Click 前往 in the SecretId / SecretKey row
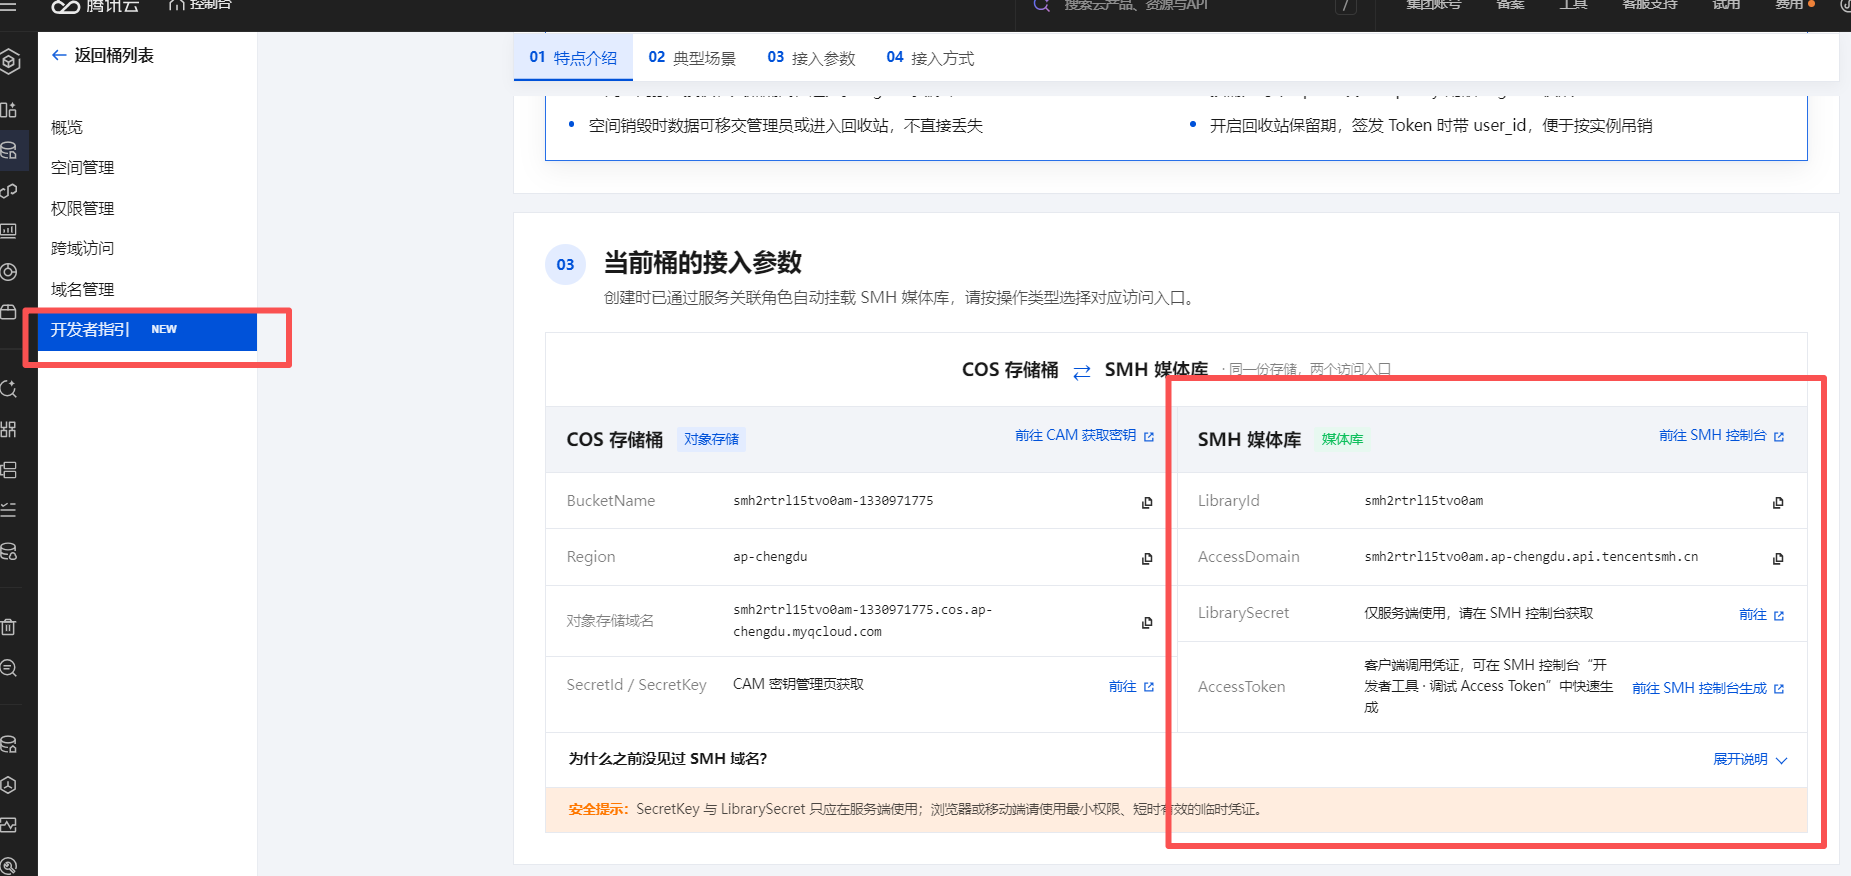 1131,686
